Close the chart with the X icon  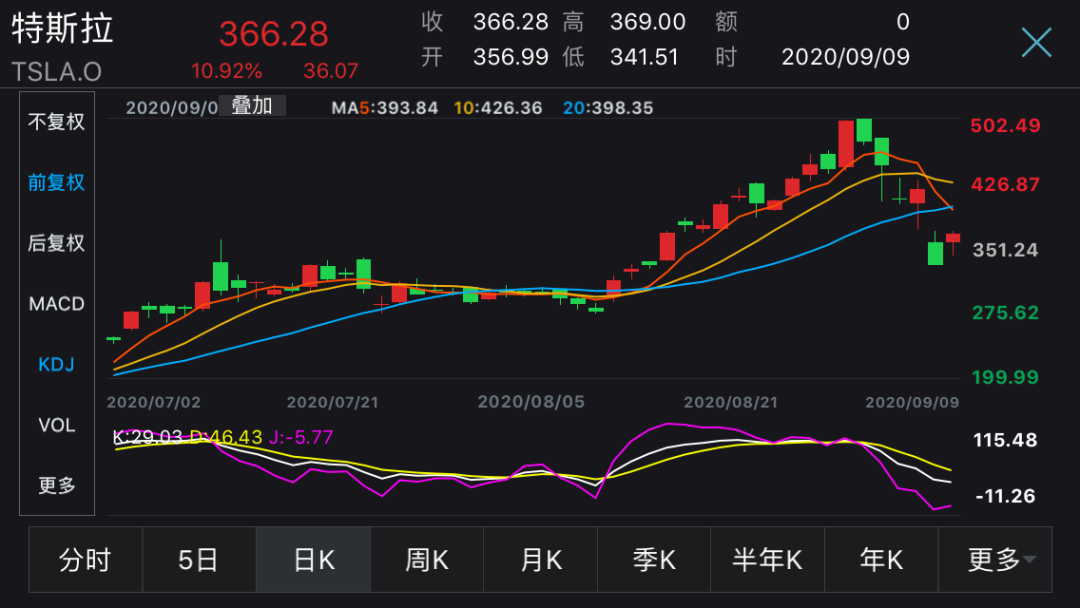(x=1036, y=42)
